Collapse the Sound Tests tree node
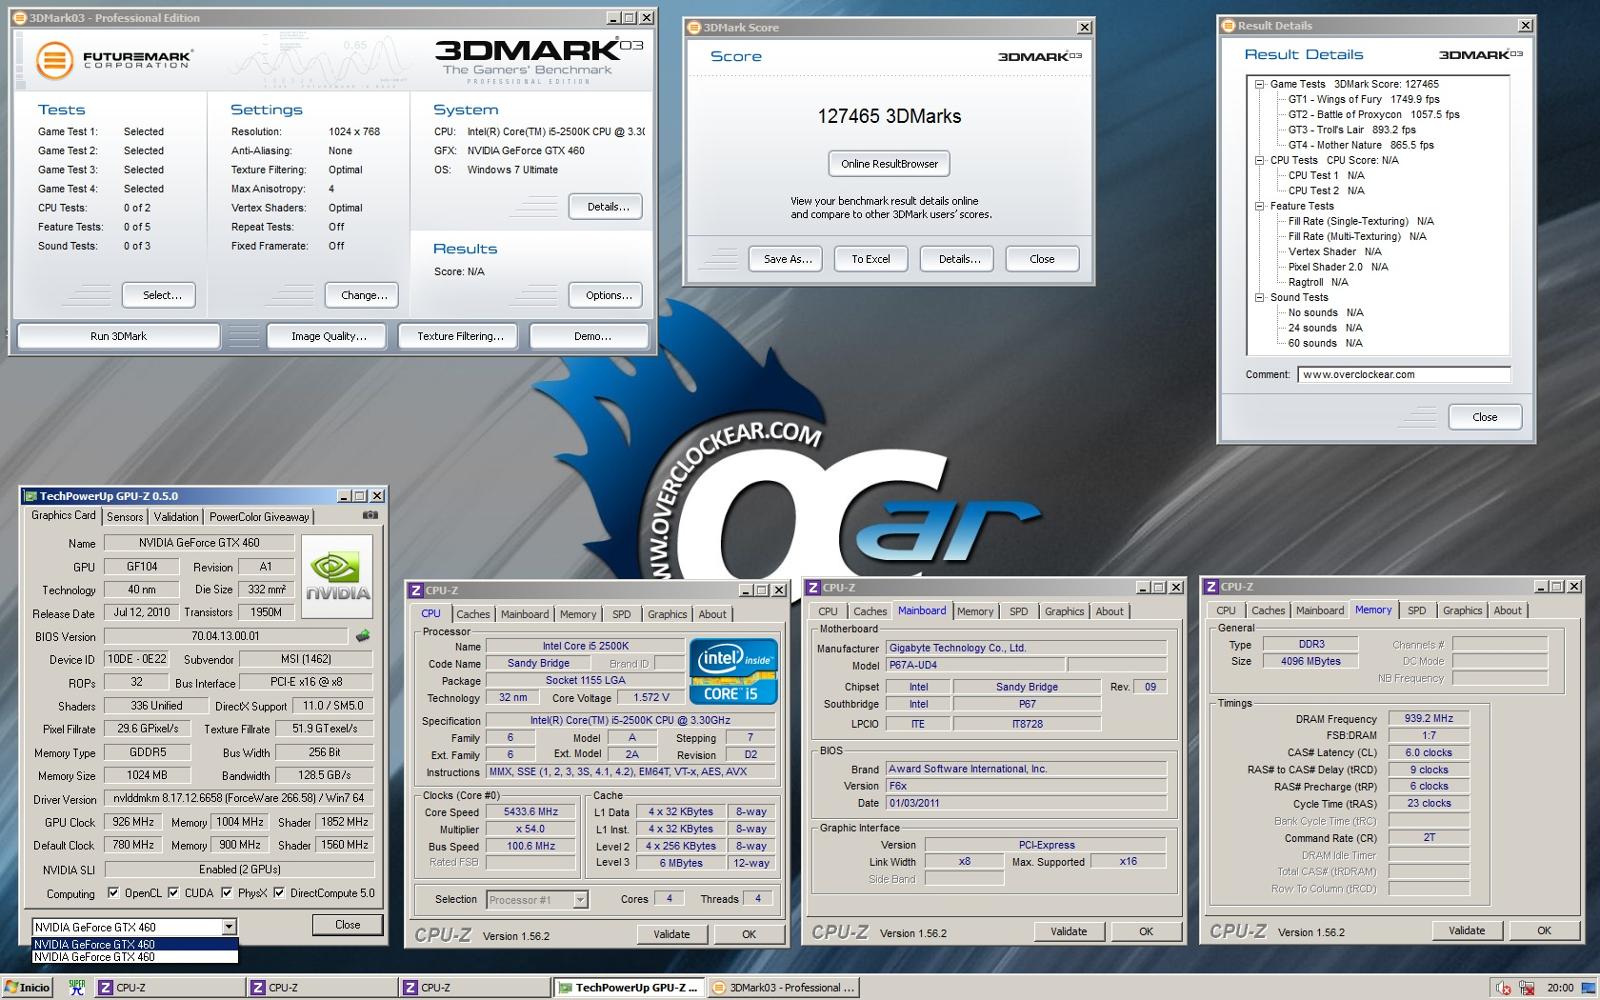 point(1260,297)
